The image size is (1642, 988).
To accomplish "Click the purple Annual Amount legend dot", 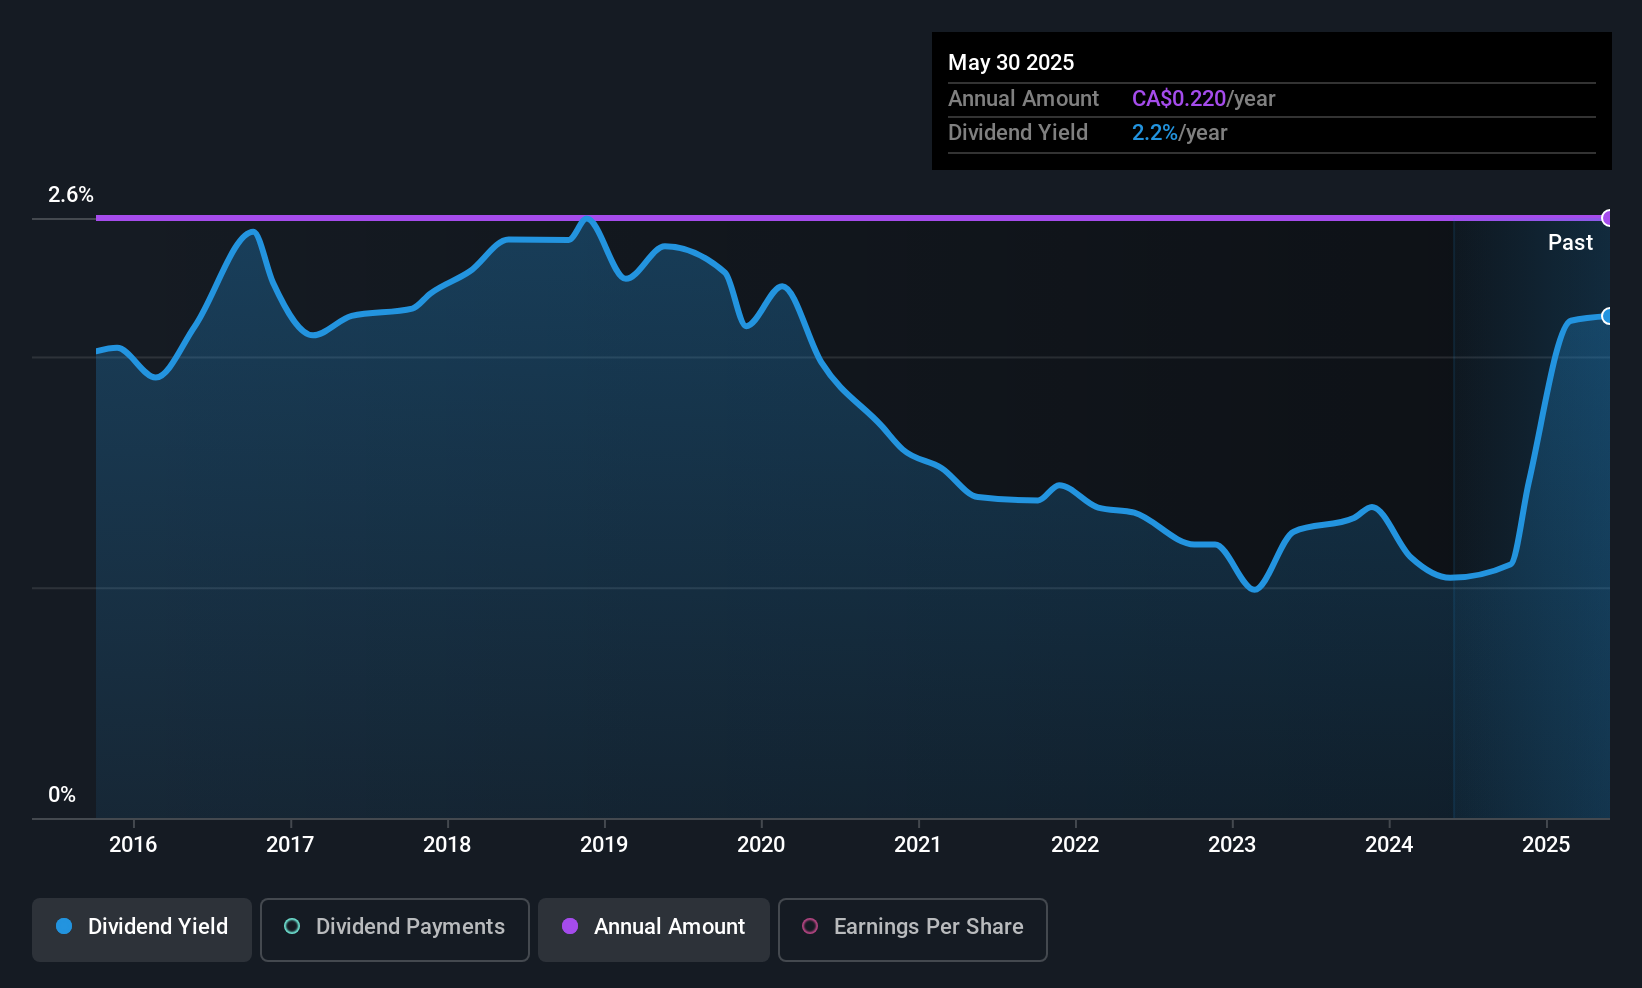I will coord(570,927).
